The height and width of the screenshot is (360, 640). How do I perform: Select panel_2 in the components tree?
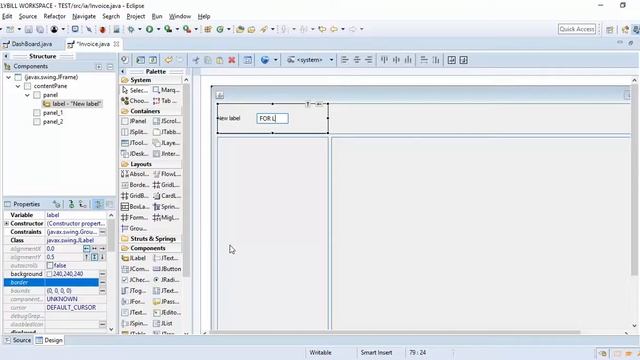click(53, 122)
